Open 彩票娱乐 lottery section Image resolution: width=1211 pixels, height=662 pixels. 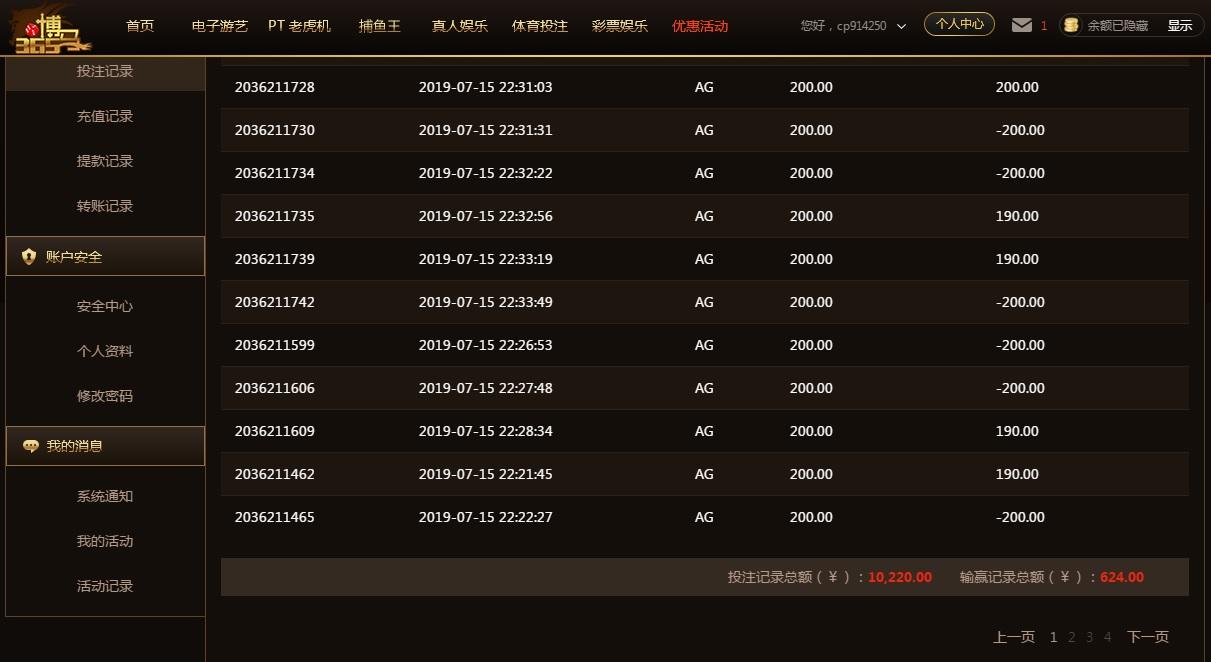(620, 26)
